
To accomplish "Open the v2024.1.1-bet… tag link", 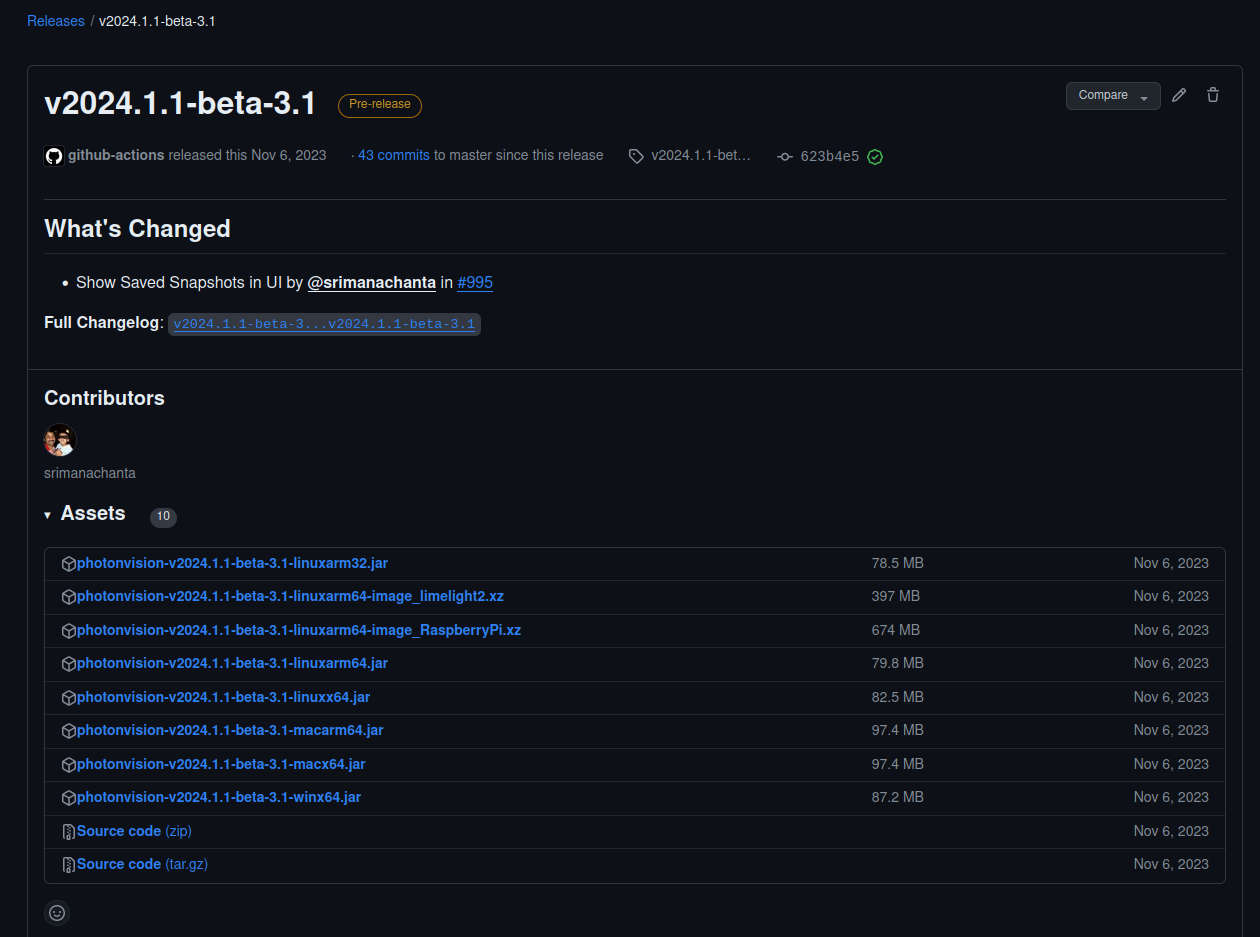I will click(700, 155).
